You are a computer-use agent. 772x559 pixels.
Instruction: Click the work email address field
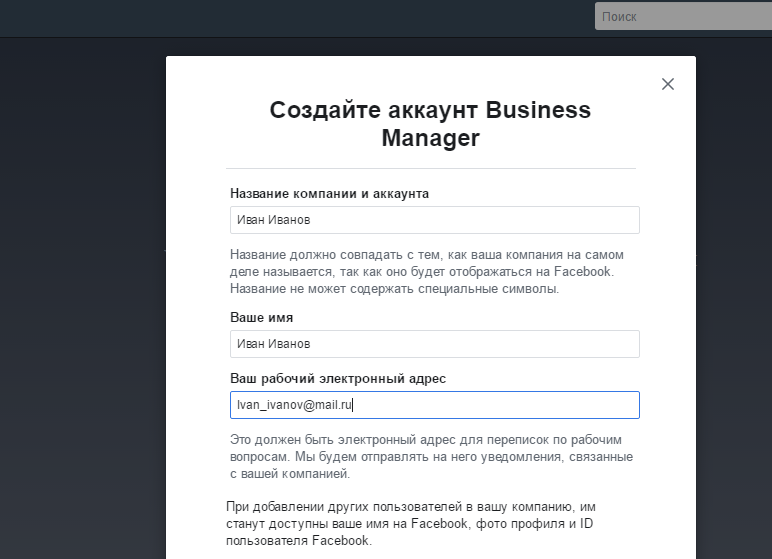(x=435, y=405)
